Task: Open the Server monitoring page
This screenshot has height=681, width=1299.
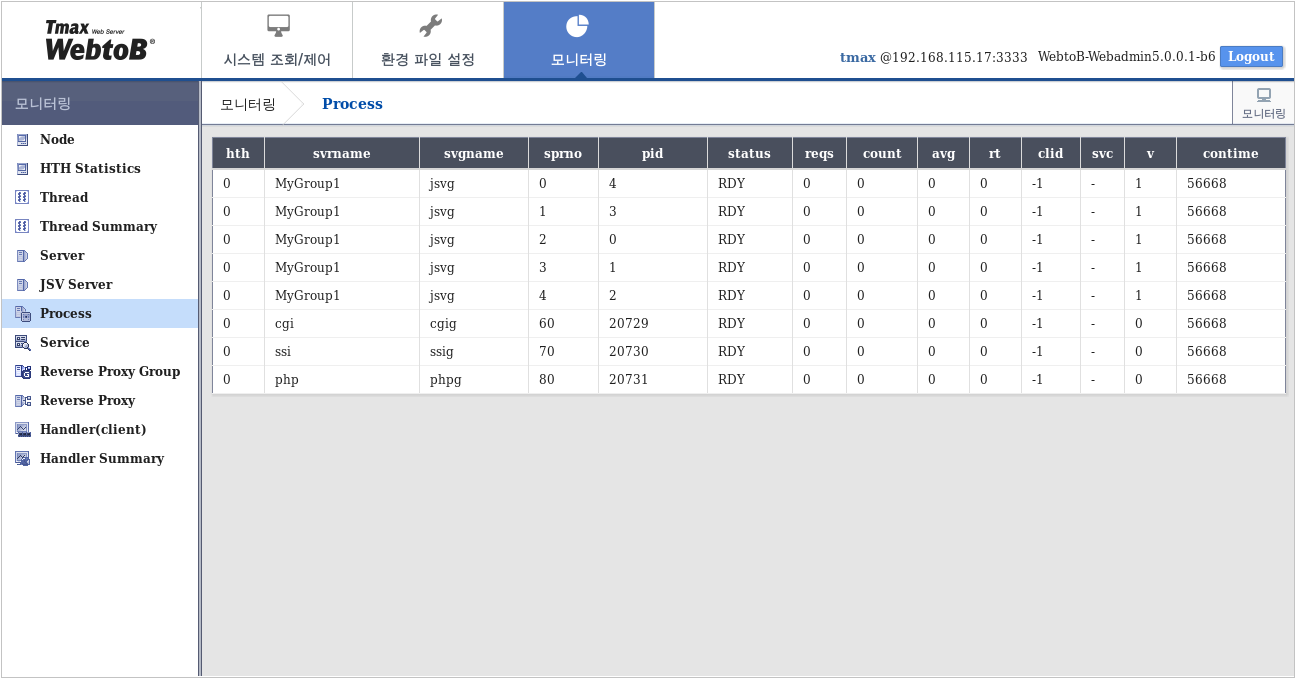Action: [62, 255]
